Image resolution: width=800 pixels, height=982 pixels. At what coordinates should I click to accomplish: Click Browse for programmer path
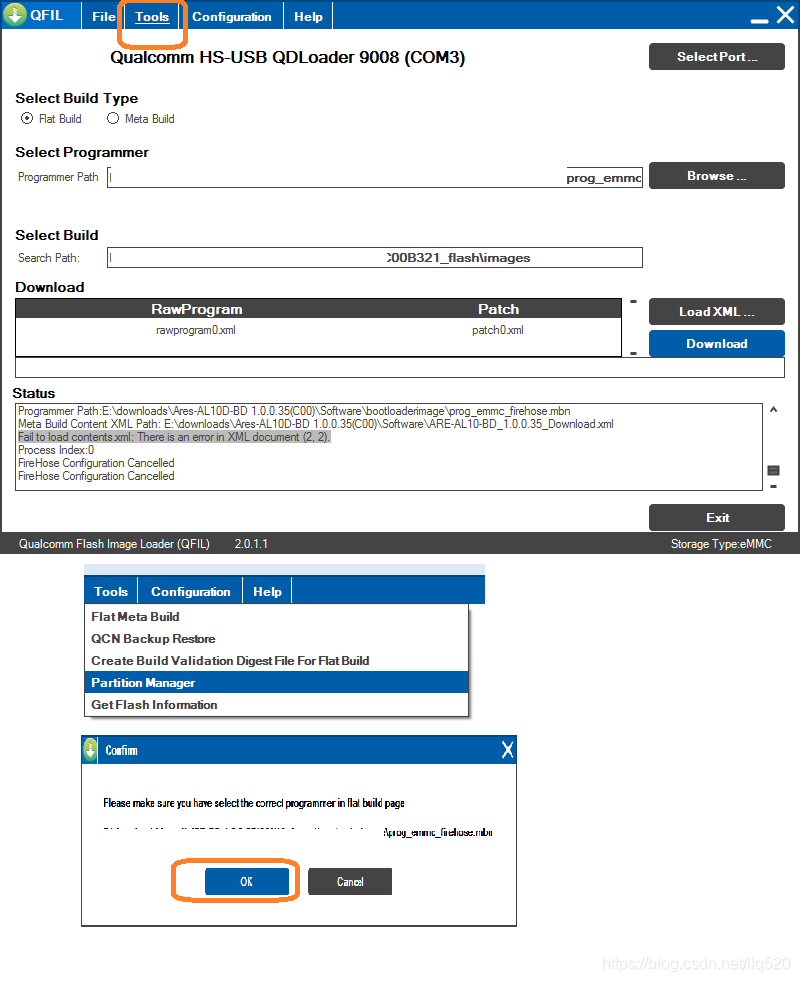717,175
